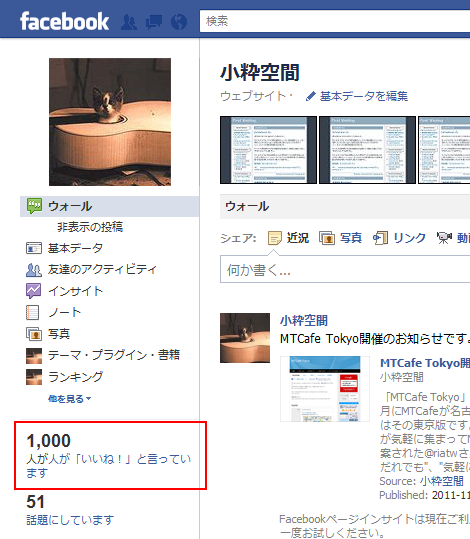Focus the 検索 search box
Image resolution: width=470 pixels, height=539 pixels.
coord(335,21)
